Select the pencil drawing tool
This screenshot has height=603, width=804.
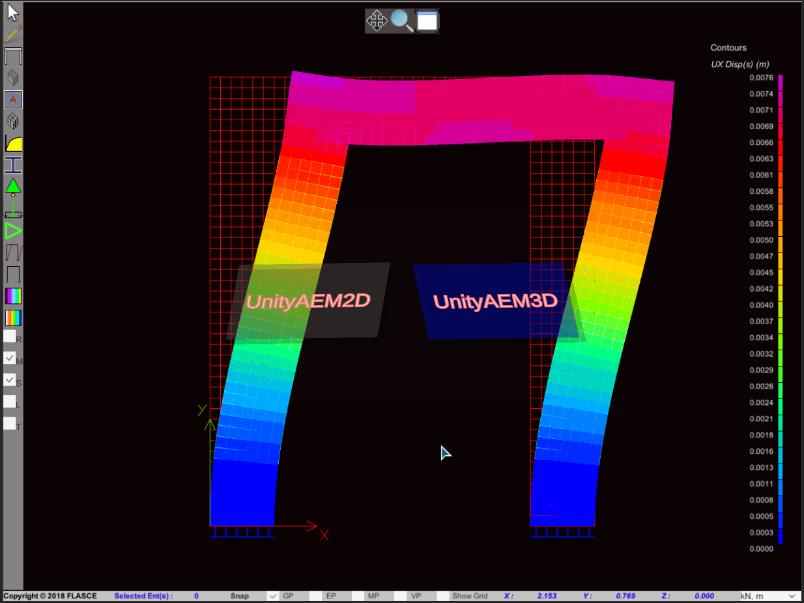[12, 33]
